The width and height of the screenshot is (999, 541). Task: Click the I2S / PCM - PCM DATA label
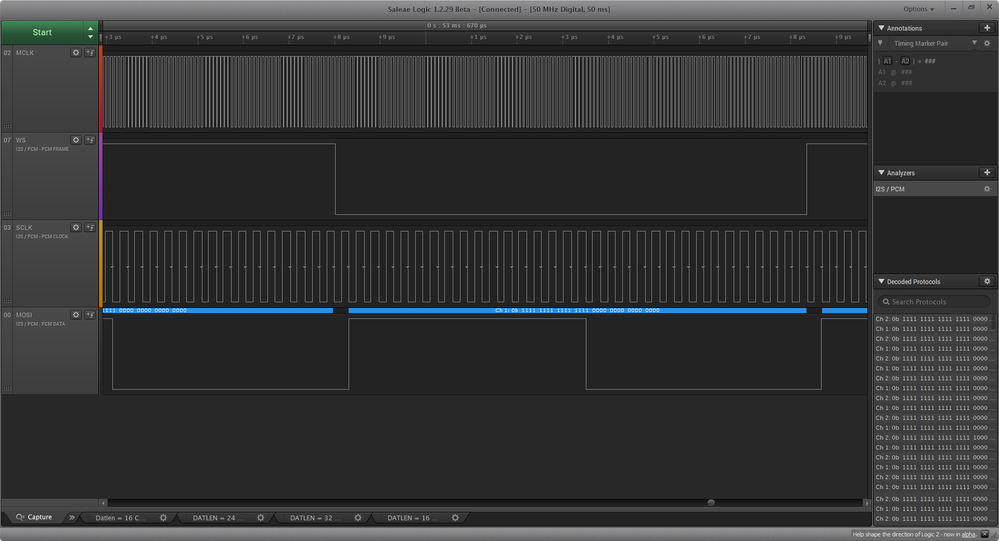pyautogui.click(x=41, y=324)
